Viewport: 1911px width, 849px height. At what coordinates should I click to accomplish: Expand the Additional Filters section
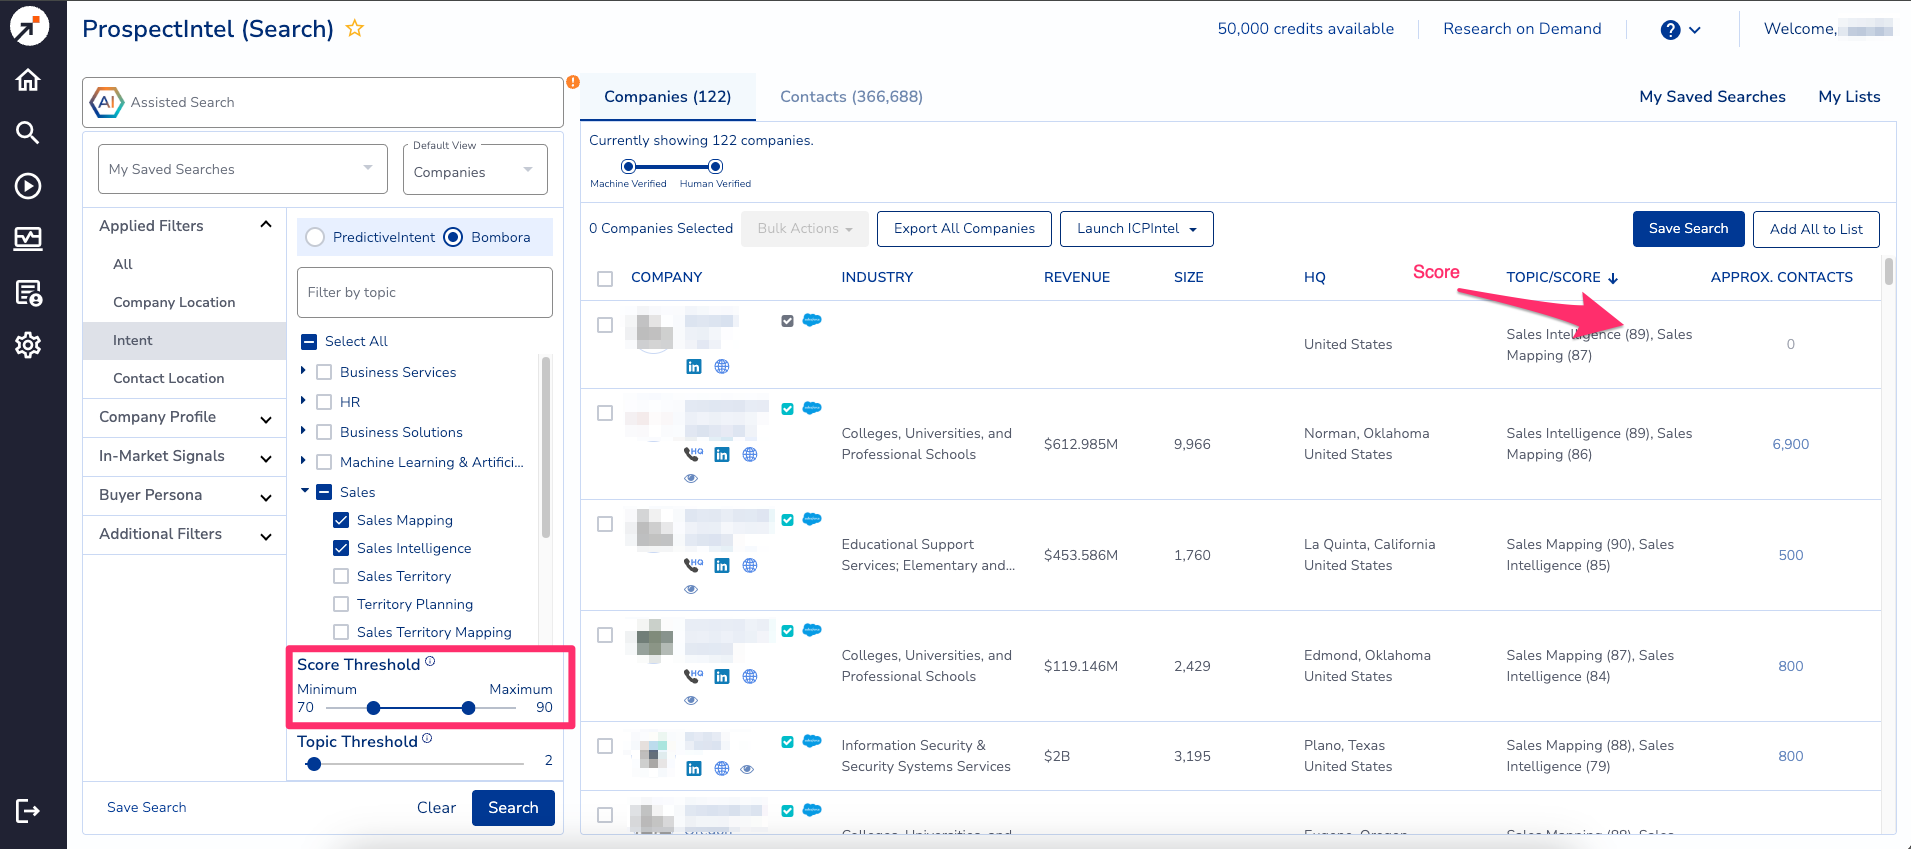[x=266, y=536]
